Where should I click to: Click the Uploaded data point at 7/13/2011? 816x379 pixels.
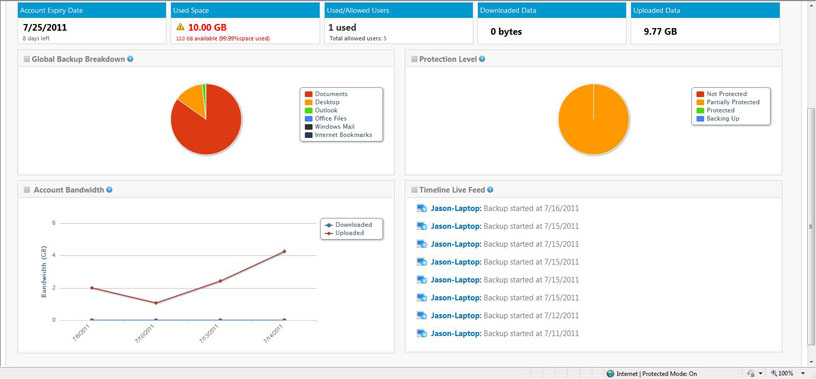220,281
